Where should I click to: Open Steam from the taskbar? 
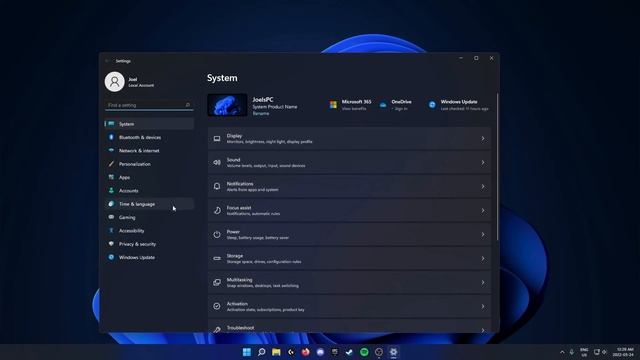coord(349,352)
